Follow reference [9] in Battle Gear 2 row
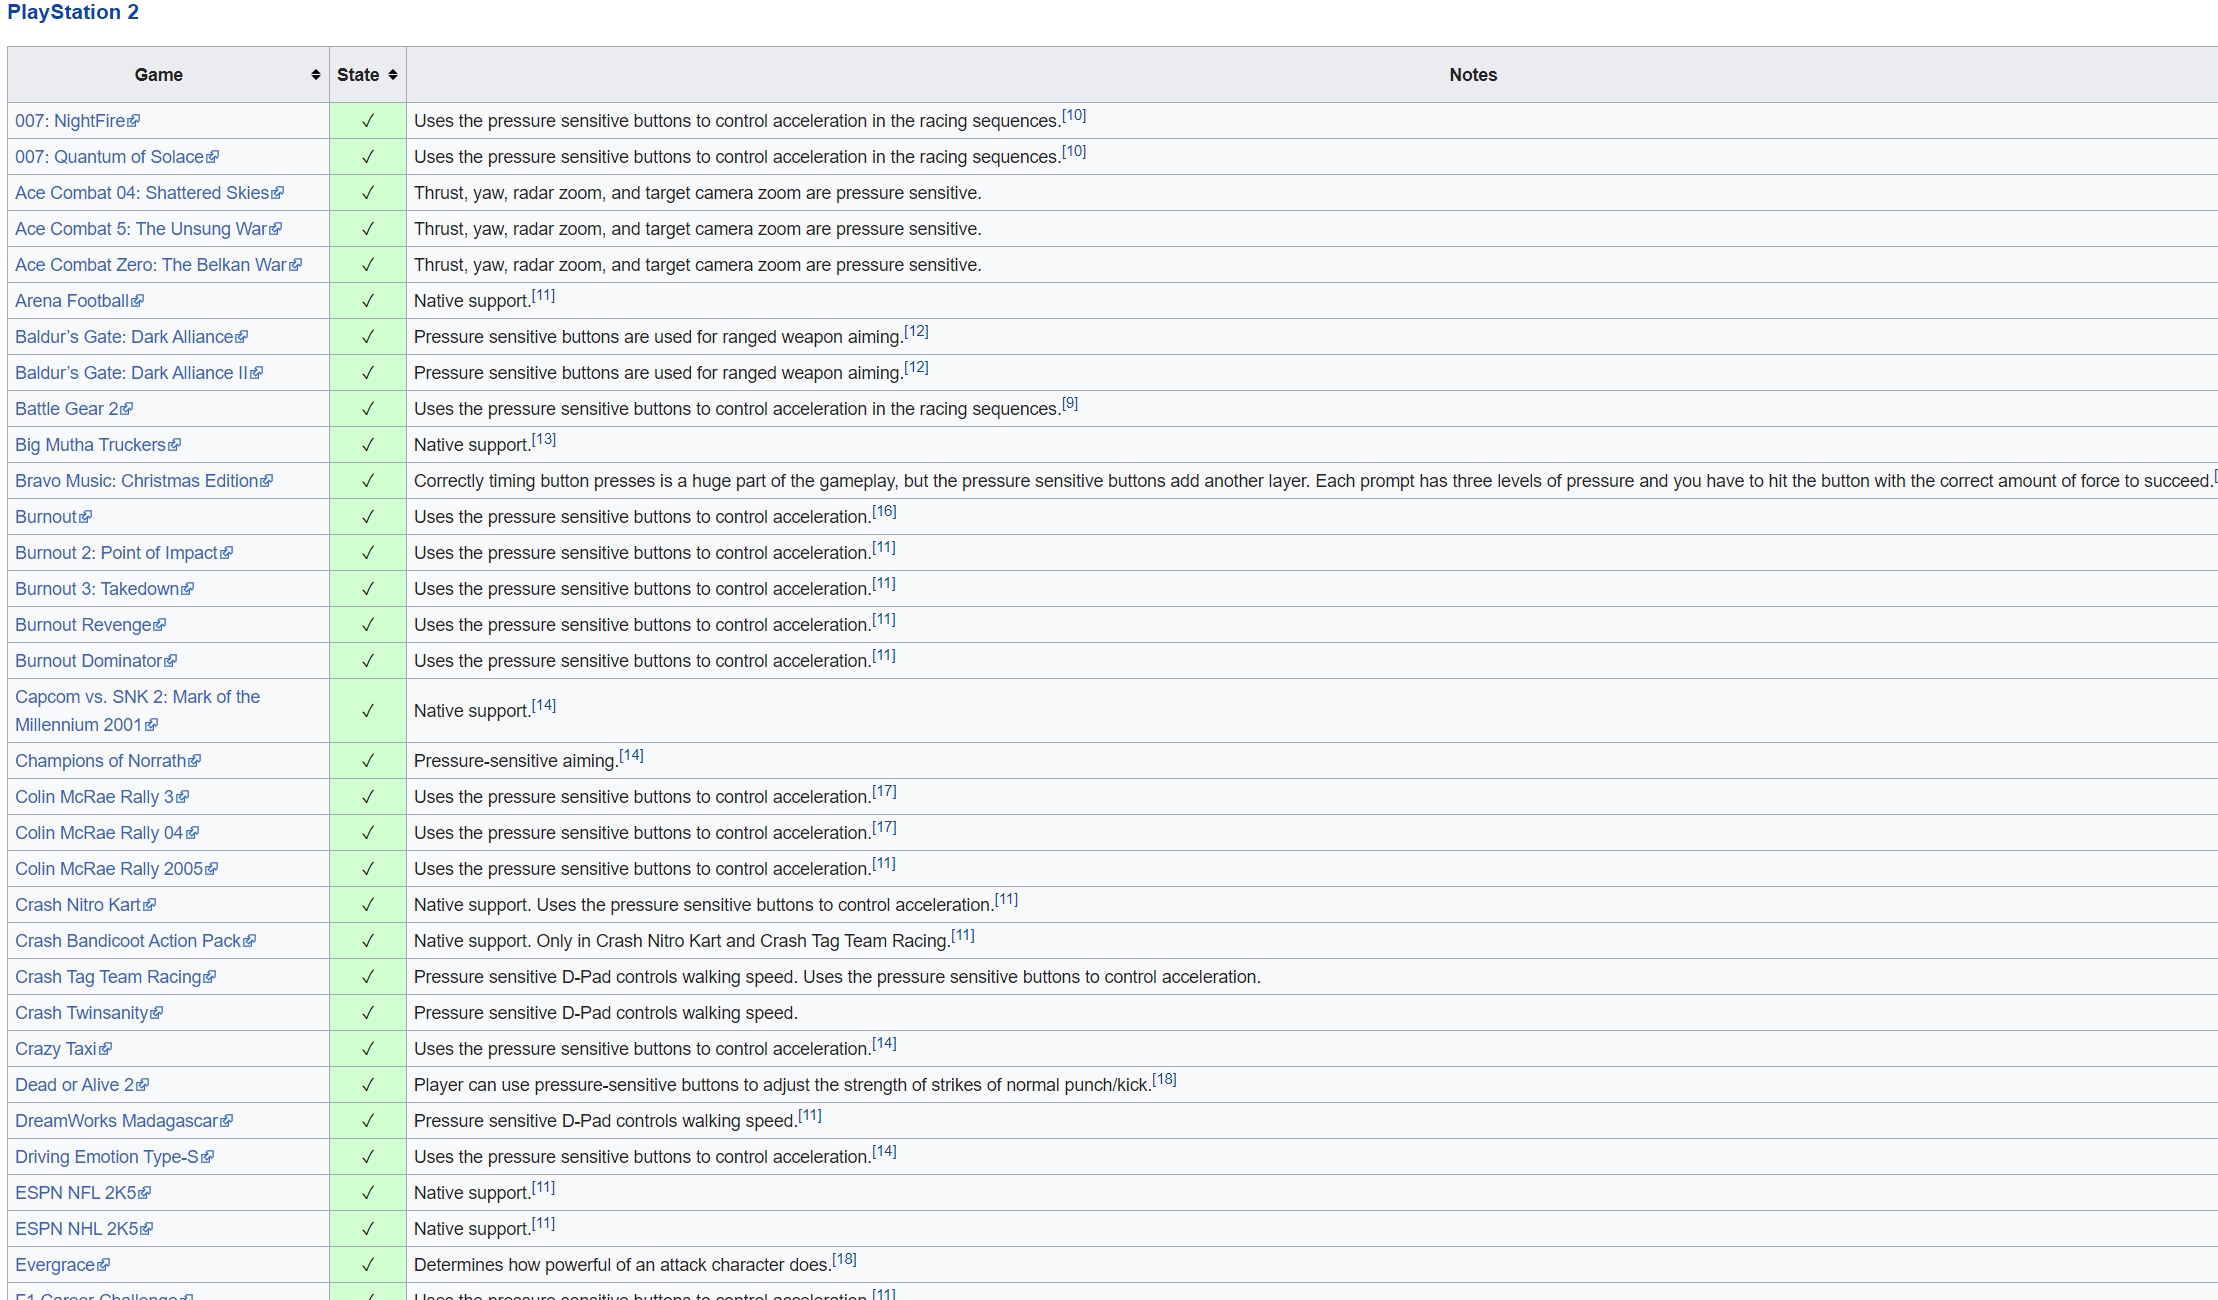Viewport: 2218px width, 1300px height. [1070, 404]
